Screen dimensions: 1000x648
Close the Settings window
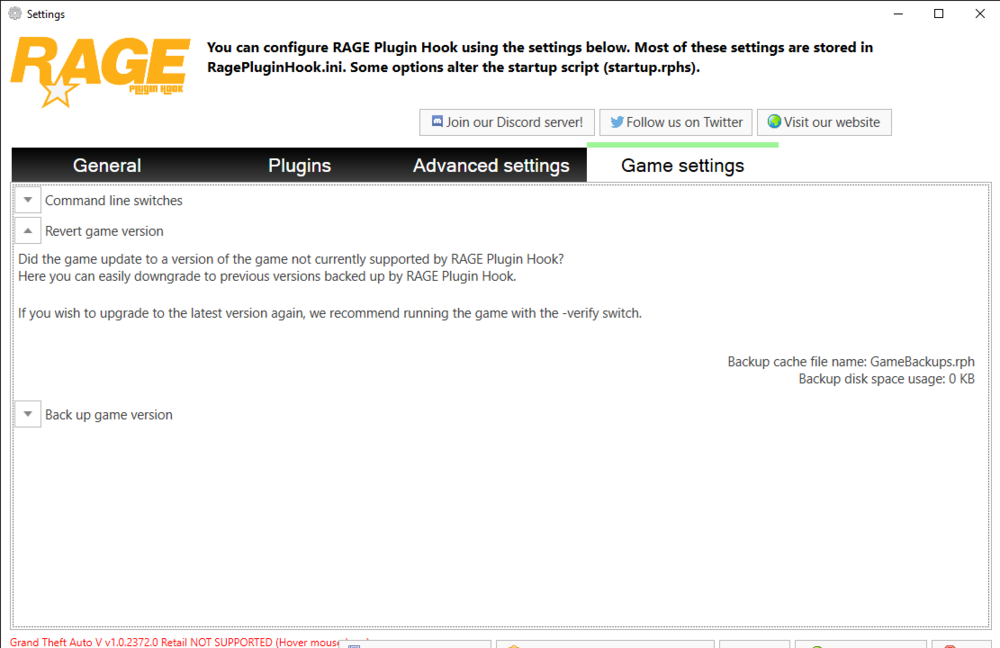coord(980,13)
